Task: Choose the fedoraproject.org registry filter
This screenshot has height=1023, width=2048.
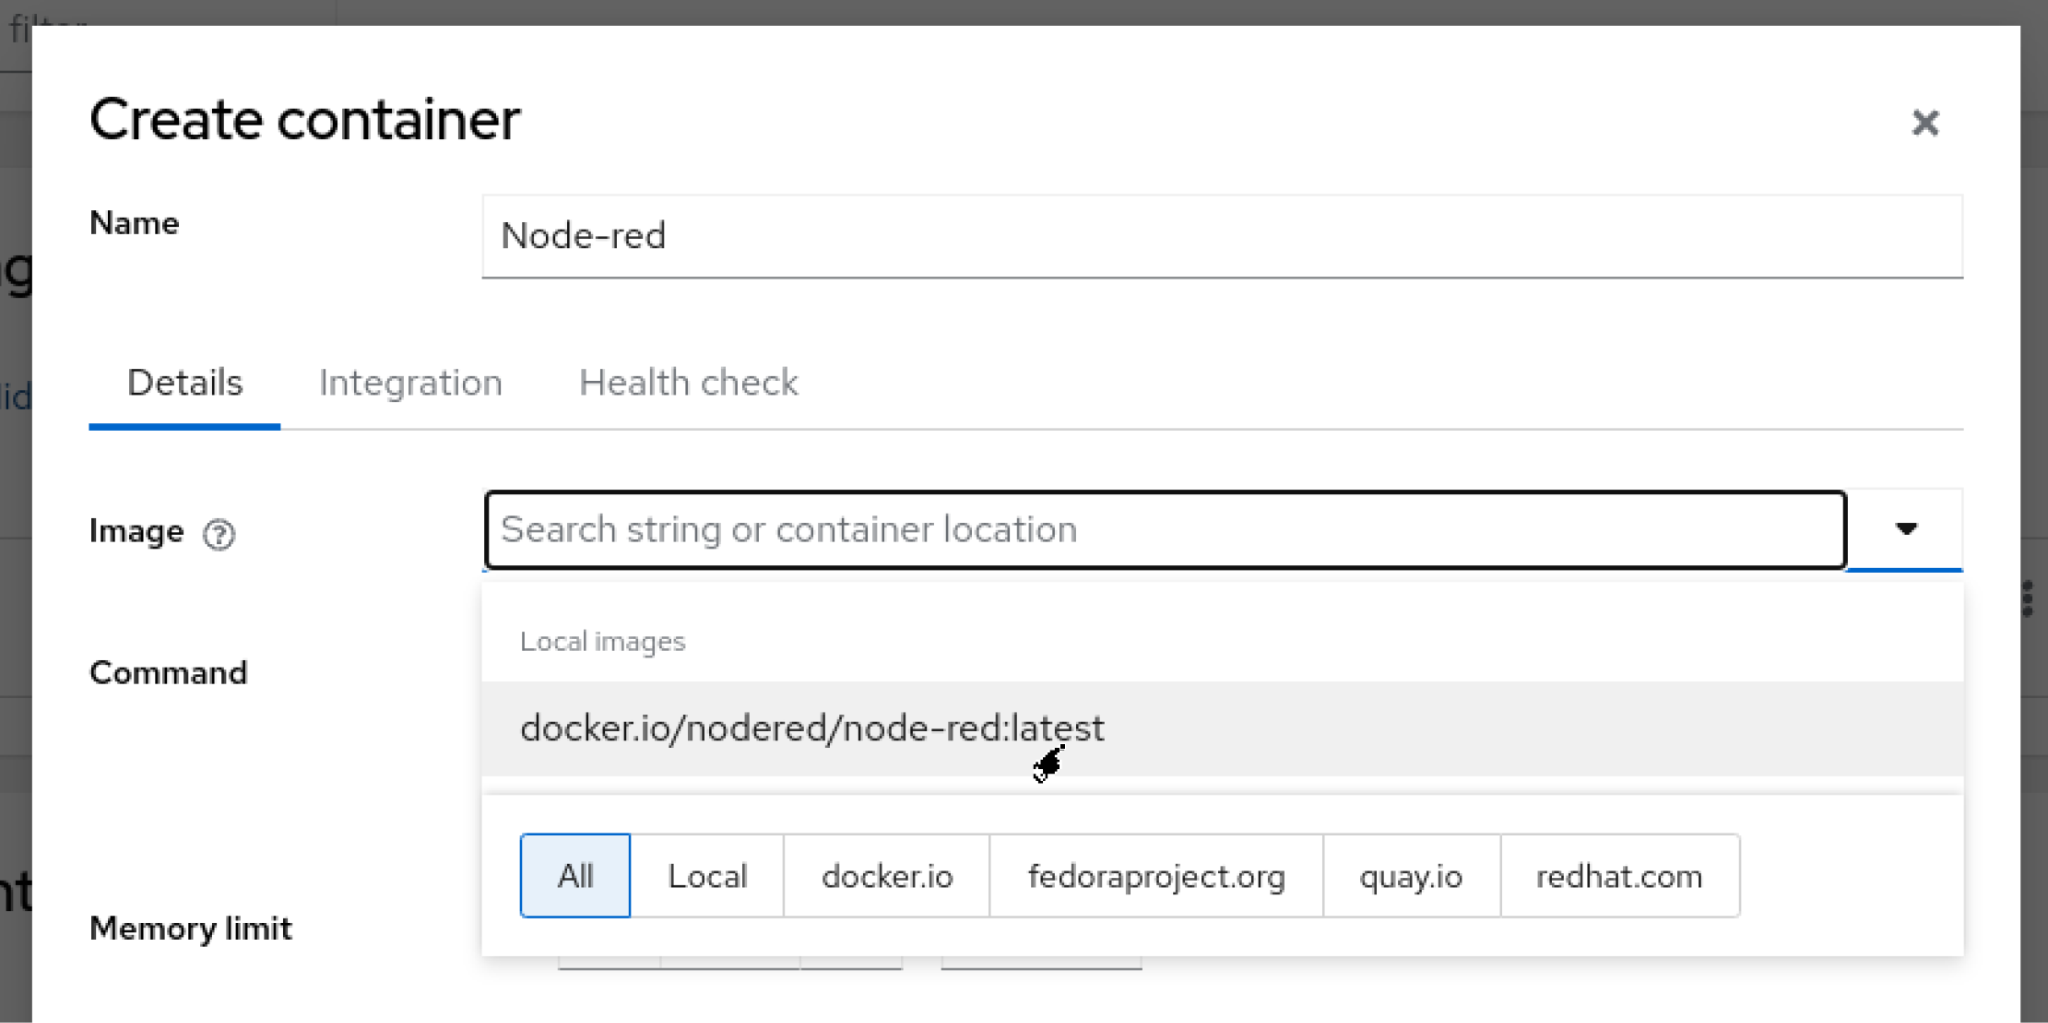Action: click(1156, 876)
